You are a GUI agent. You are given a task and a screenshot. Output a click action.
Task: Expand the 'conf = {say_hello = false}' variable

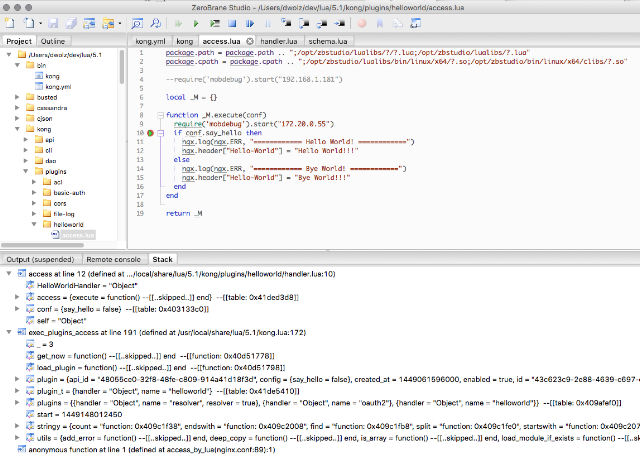click(17, 309)
